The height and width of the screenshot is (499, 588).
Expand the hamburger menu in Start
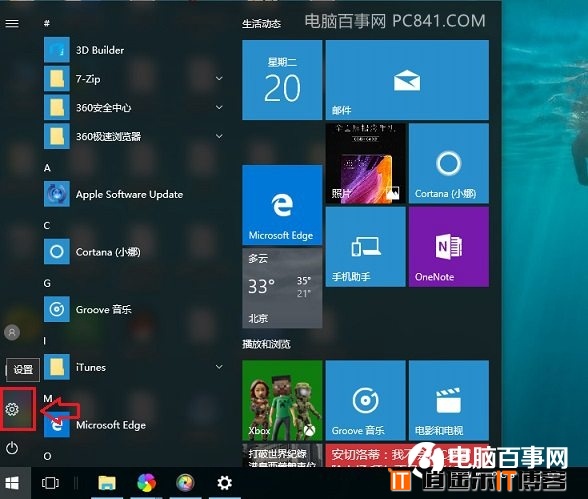point(12,24)
